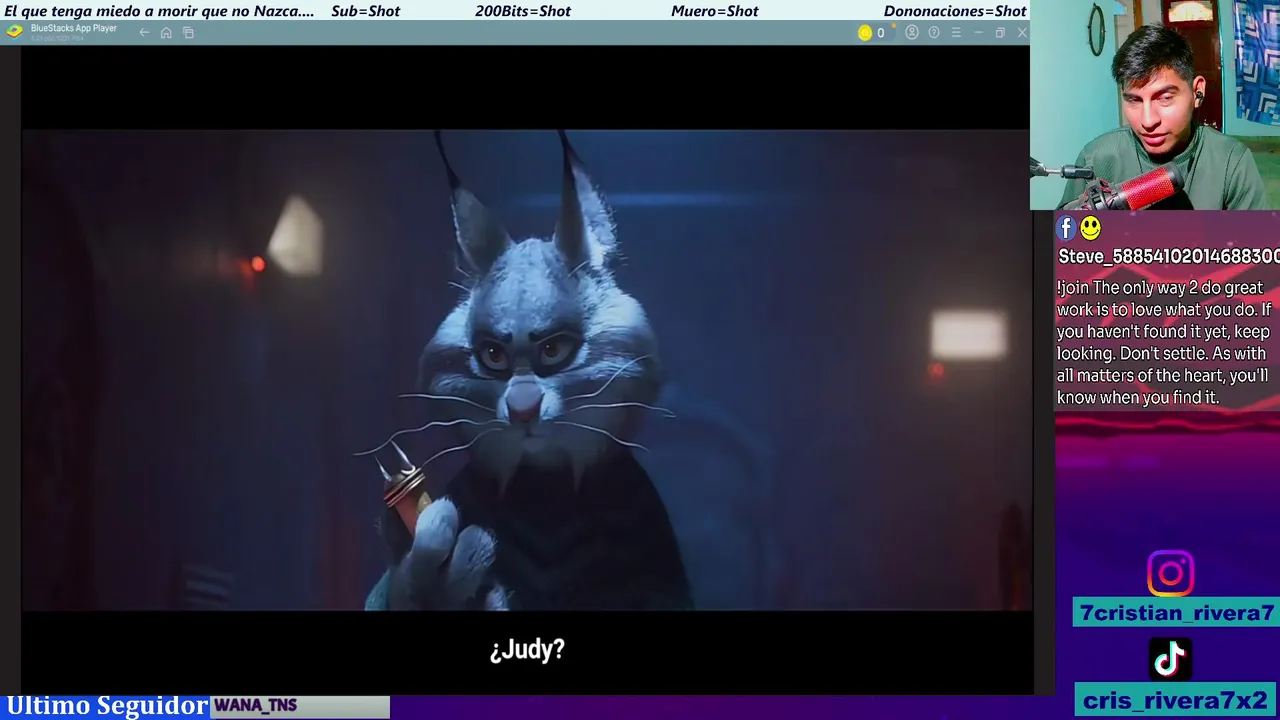Click the '!join The only way' chat message
The height and width of the screenshot is (720, 1280).
(1163, 342)
